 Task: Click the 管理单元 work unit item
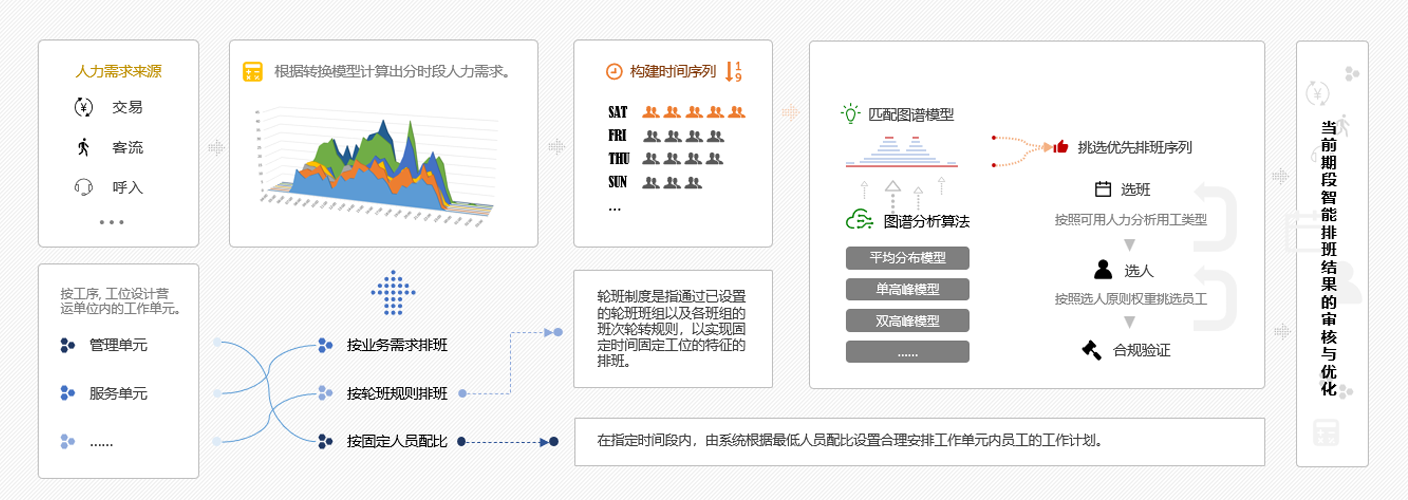coord(117,345)
